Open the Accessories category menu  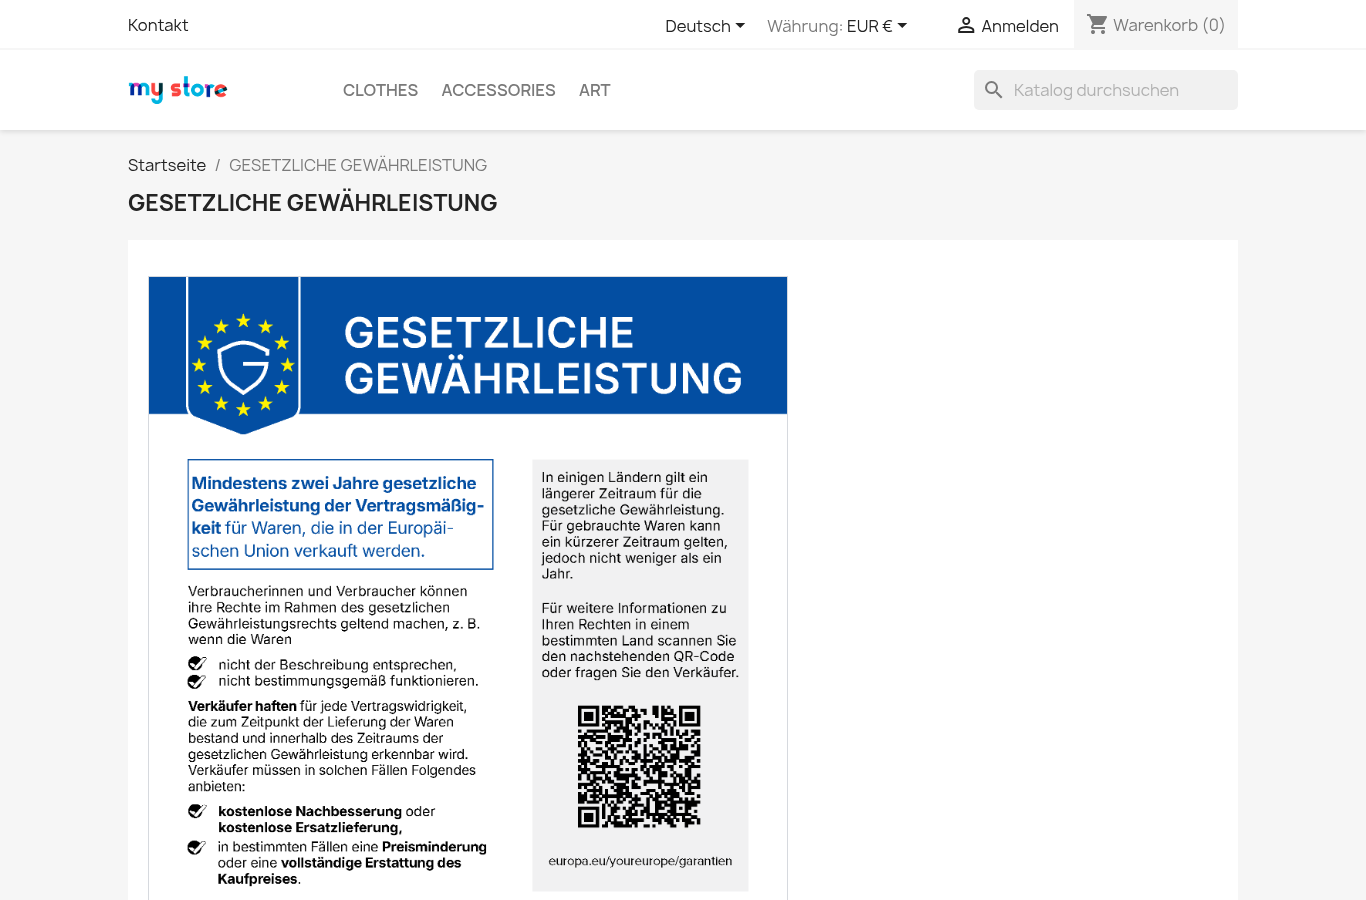[x=498, y=90]
